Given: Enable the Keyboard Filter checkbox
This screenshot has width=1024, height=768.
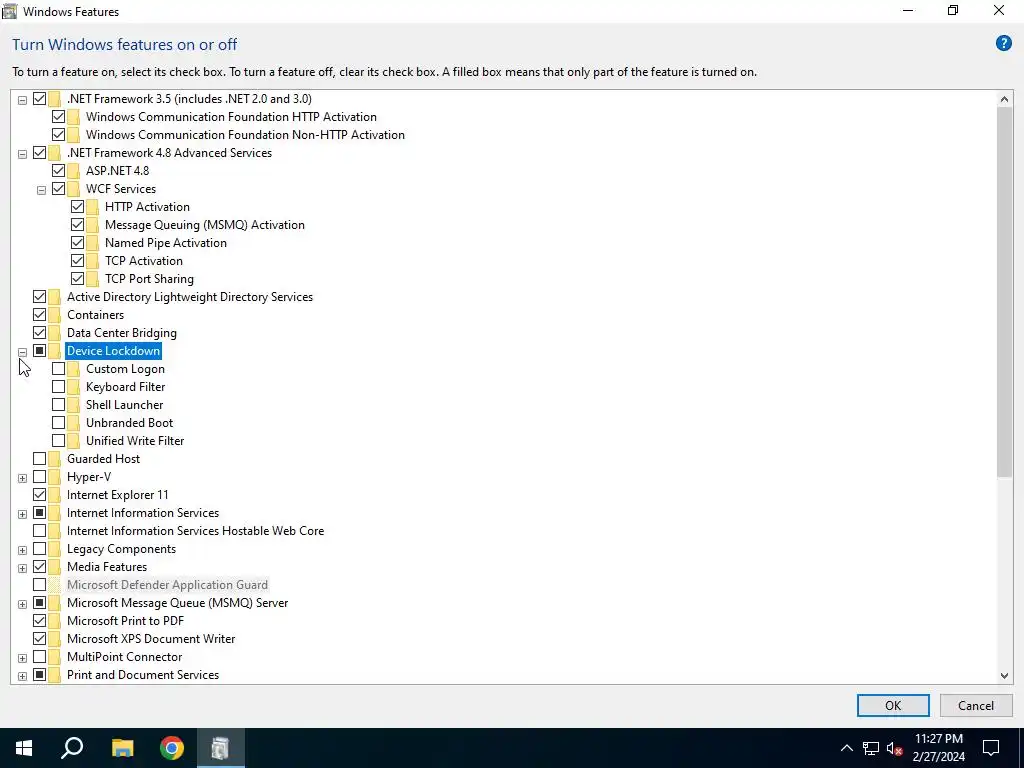Looking at the screenshot, I should (58, 387).
